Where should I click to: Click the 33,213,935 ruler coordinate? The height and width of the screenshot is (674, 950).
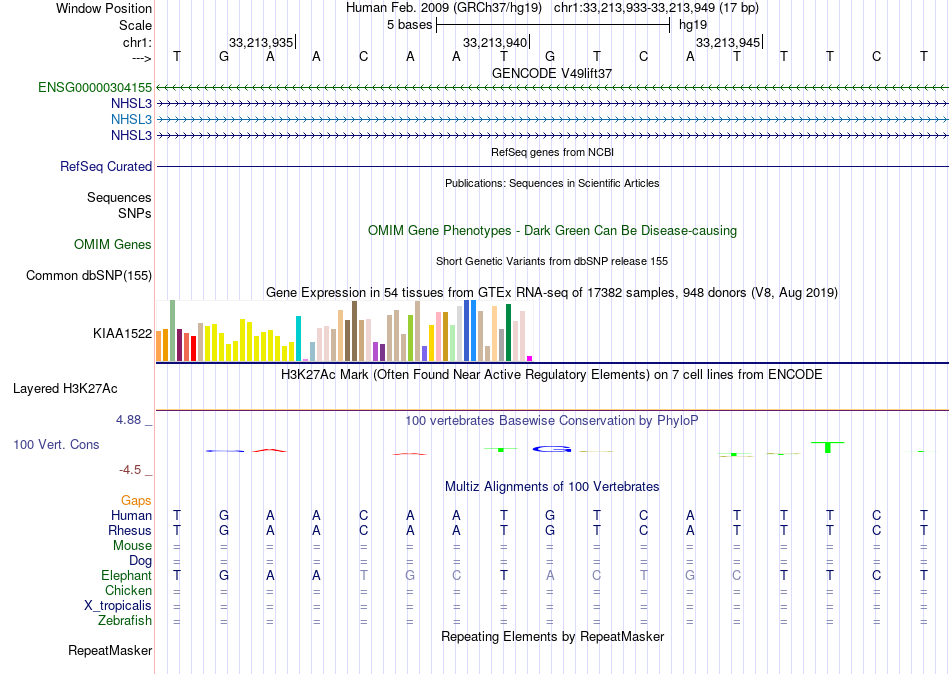pyautogui.click(x=261, y=42)
